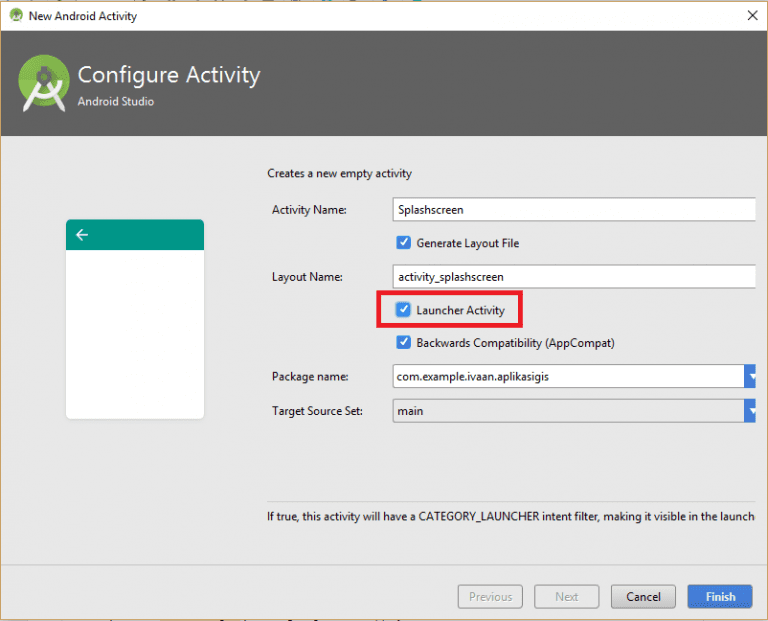Viewport: 768px width, 621px height.
Task: Click the Android Studio logo in the header
Action: coord(44,84)
